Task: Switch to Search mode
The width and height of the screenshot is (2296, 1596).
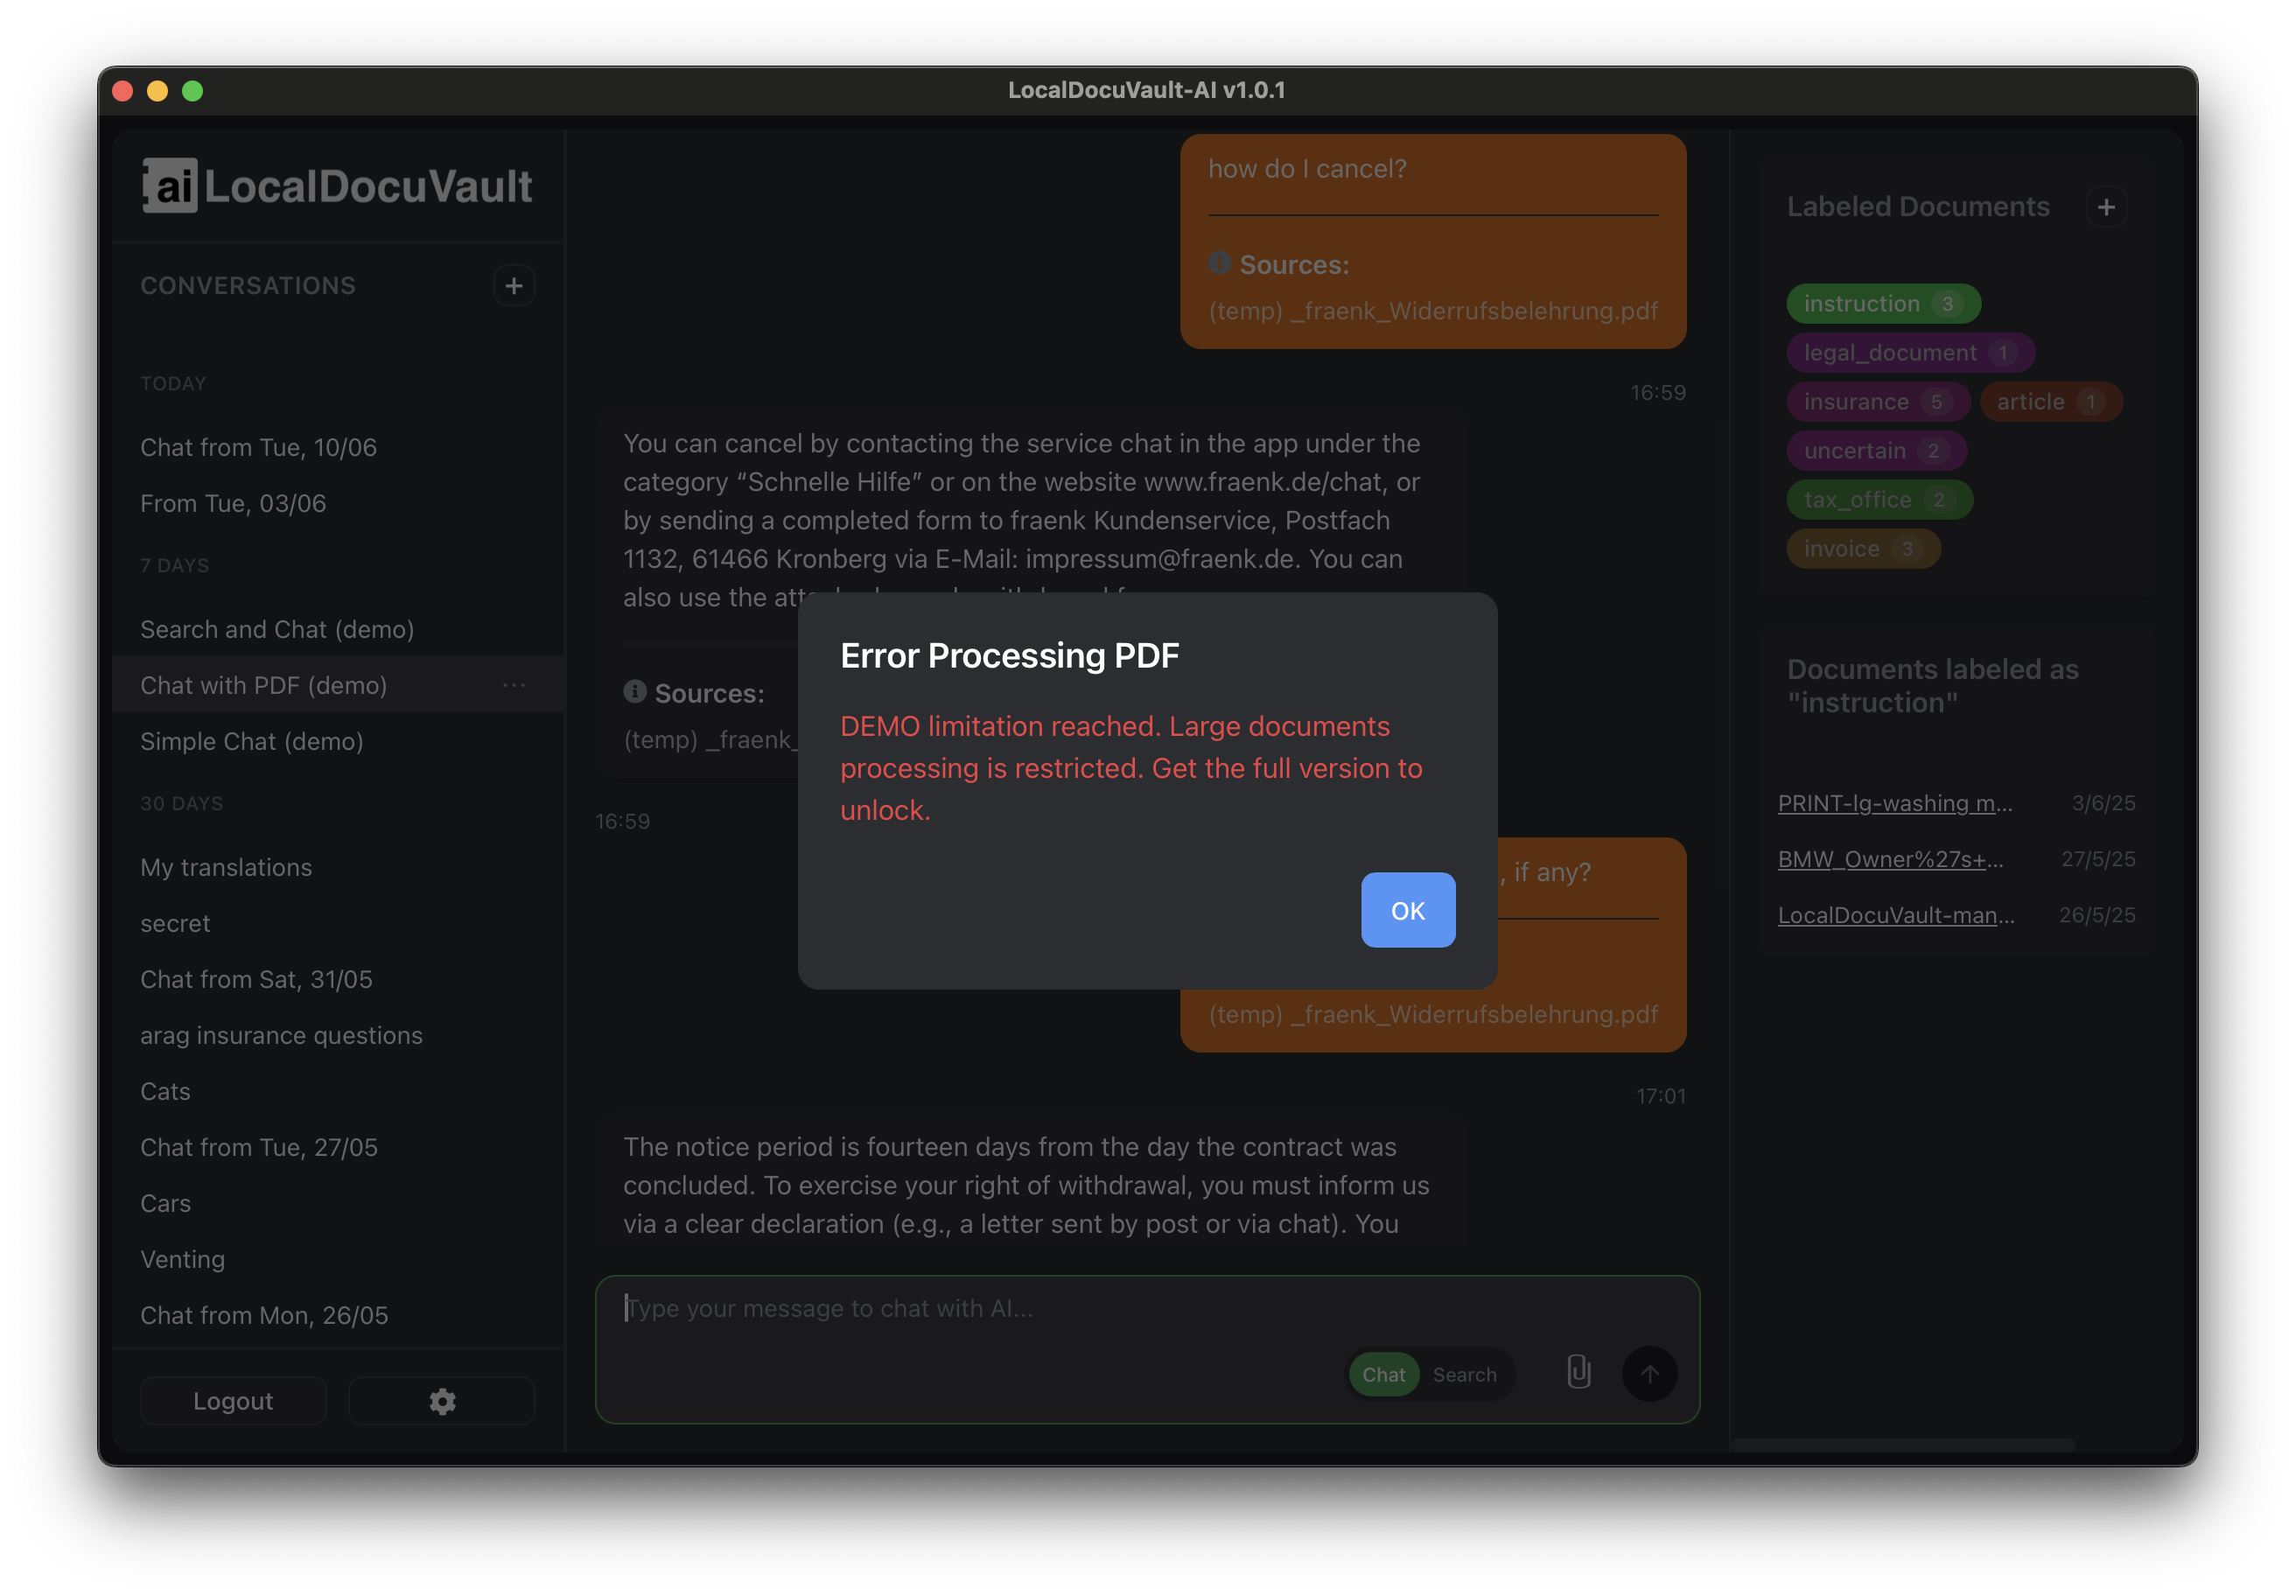Action: pos(1464,1374)
